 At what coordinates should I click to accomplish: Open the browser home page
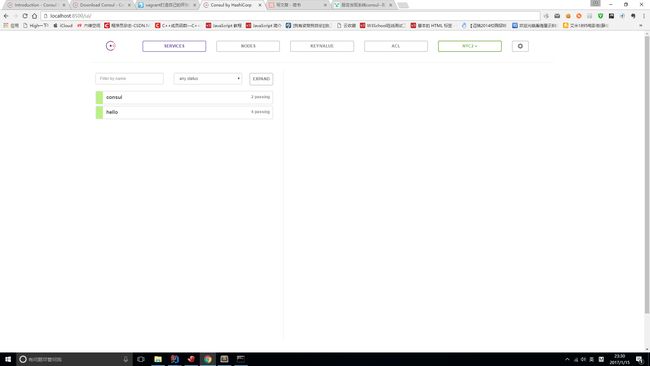tap(34, 16)
